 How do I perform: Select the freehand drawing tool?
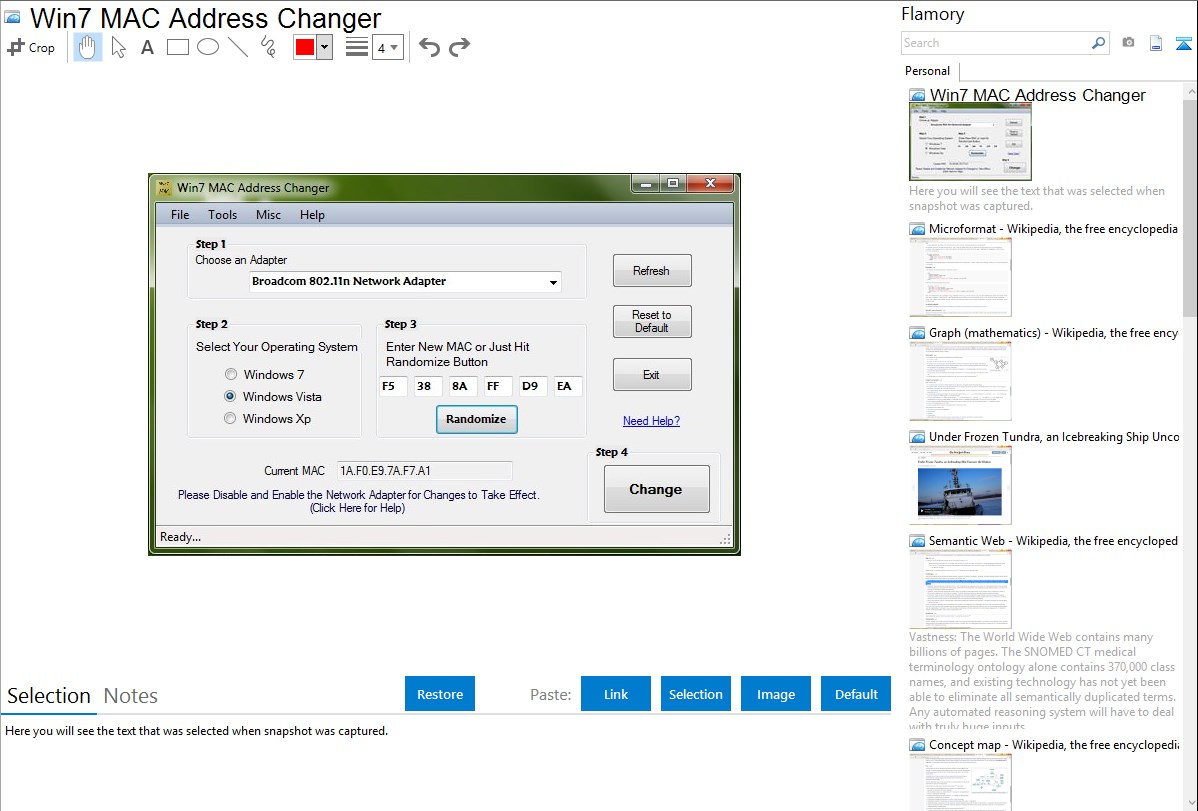[x=268, y=47]
